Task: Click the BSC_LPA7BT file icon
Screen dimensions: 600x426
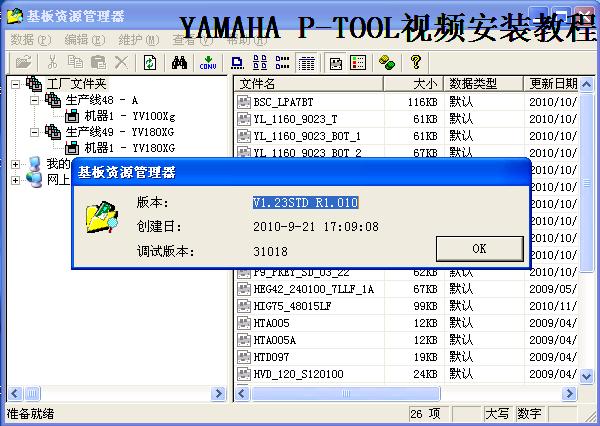Action: 244,102
